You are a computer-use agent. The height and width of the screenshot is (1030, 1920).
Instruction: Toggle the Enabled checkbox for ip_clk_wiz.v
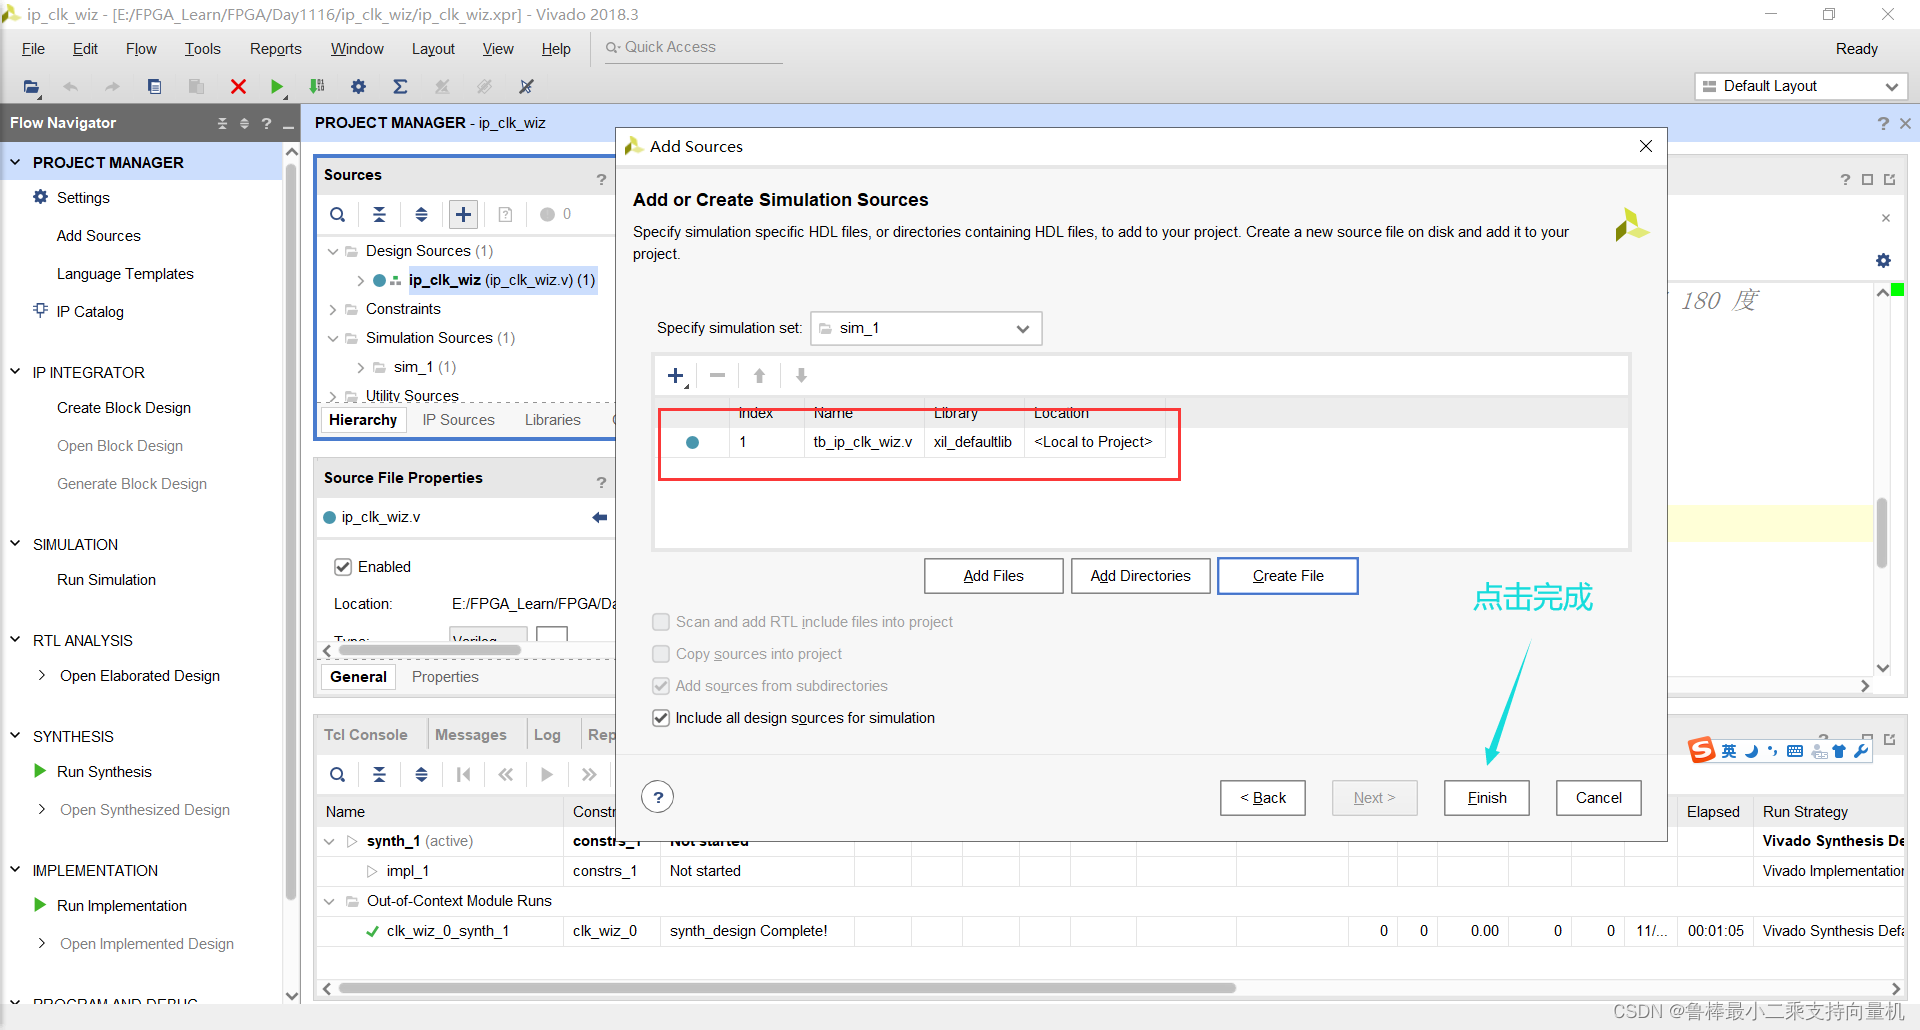coord(343,567)
